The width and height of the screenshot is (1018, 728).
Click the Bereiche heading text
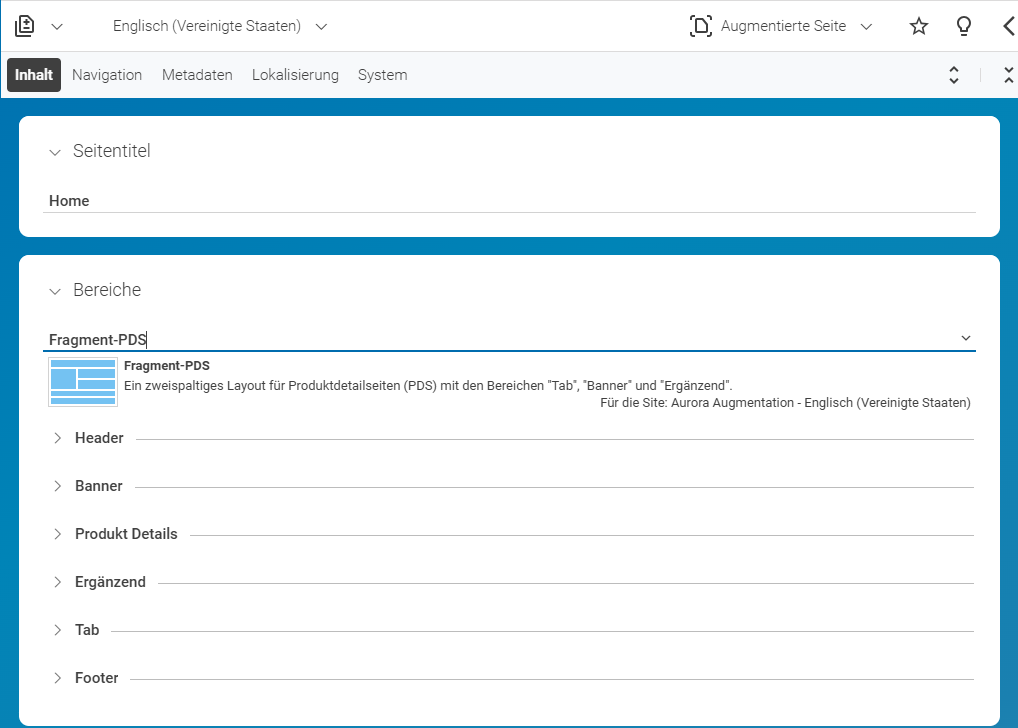pos(107,290)
